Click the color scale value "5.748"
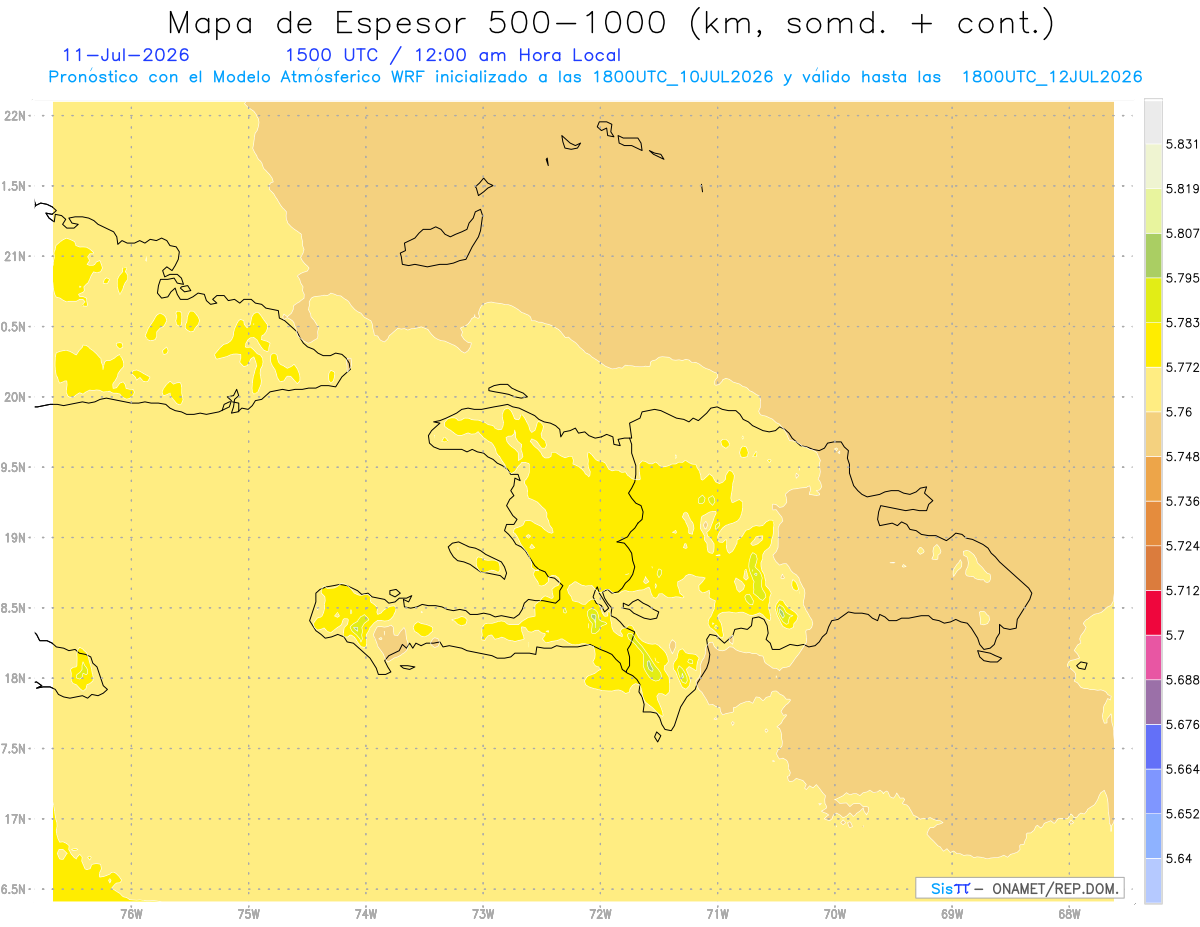Image resolution: width=1200 pixels, height=927 pixels. [x=1183, y=457]
